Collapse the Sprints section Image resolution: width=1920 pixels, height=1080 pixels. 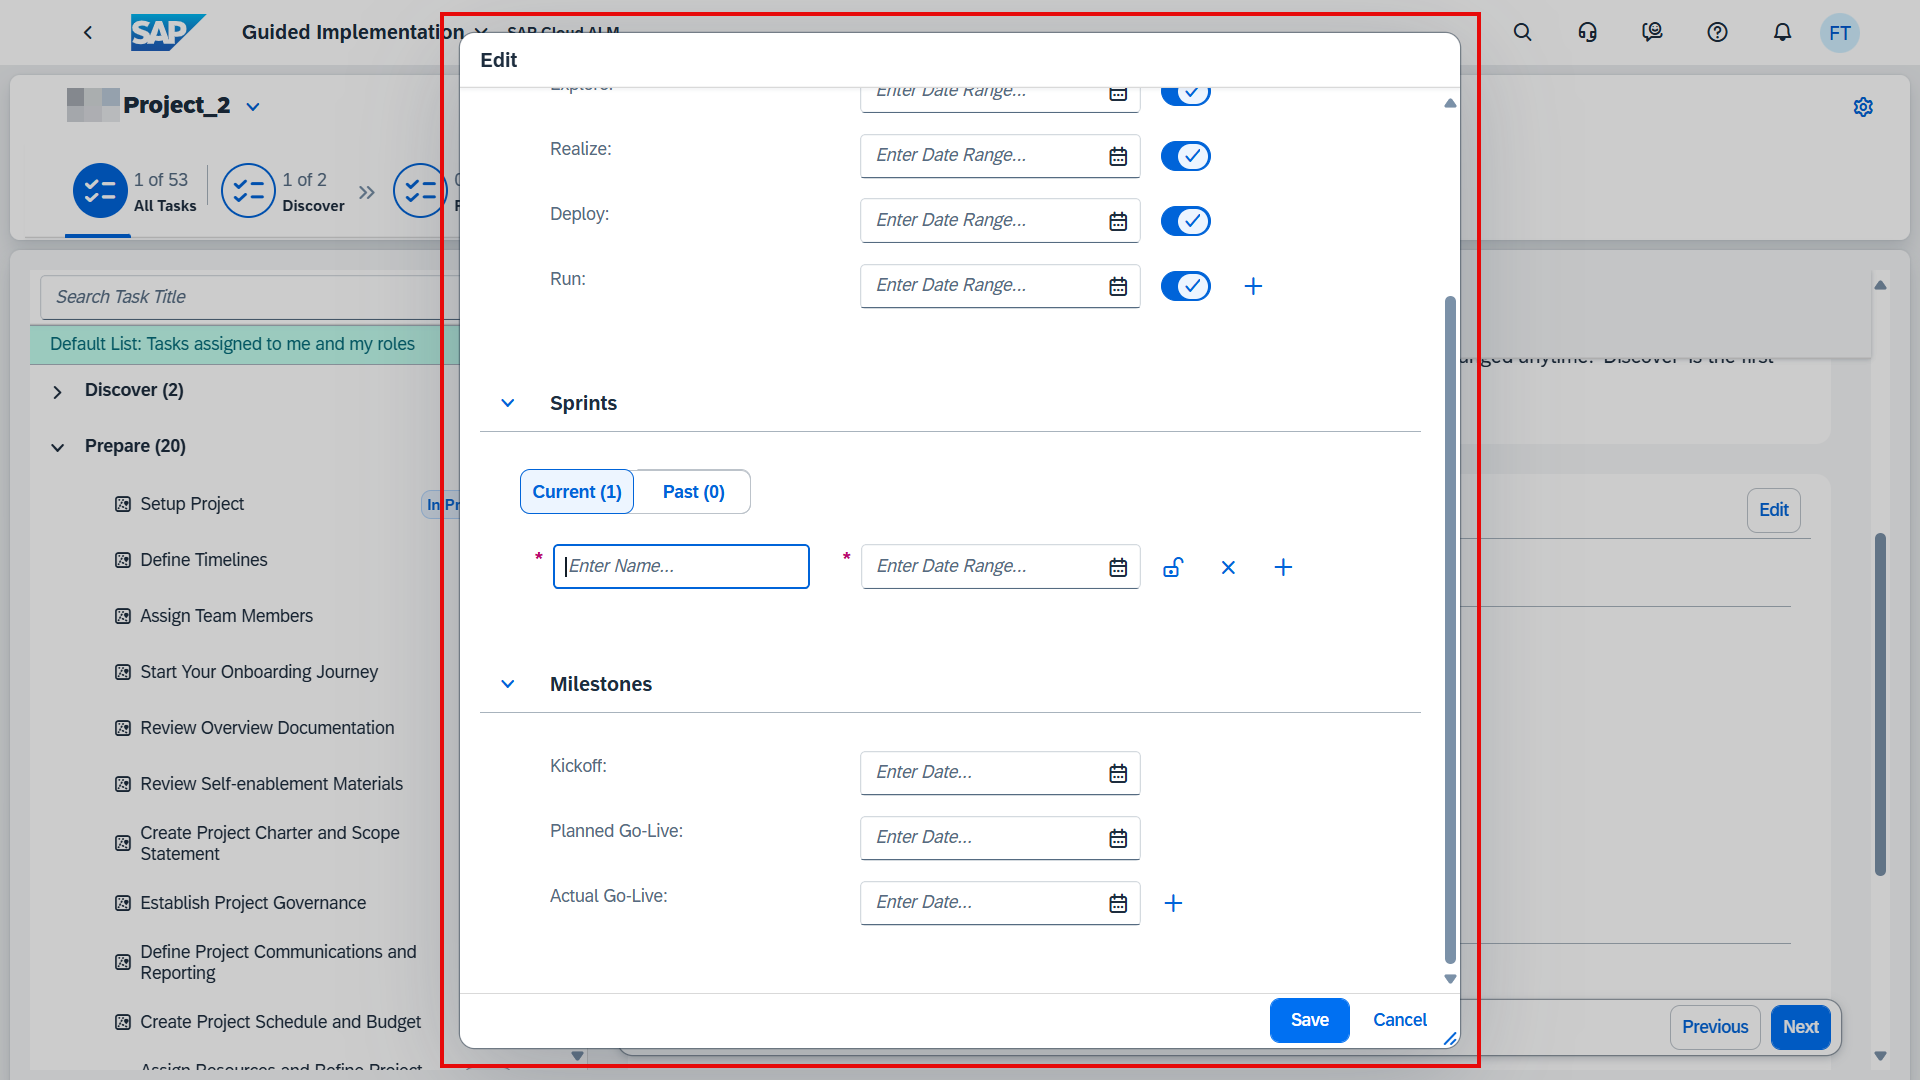coord(508,403)
